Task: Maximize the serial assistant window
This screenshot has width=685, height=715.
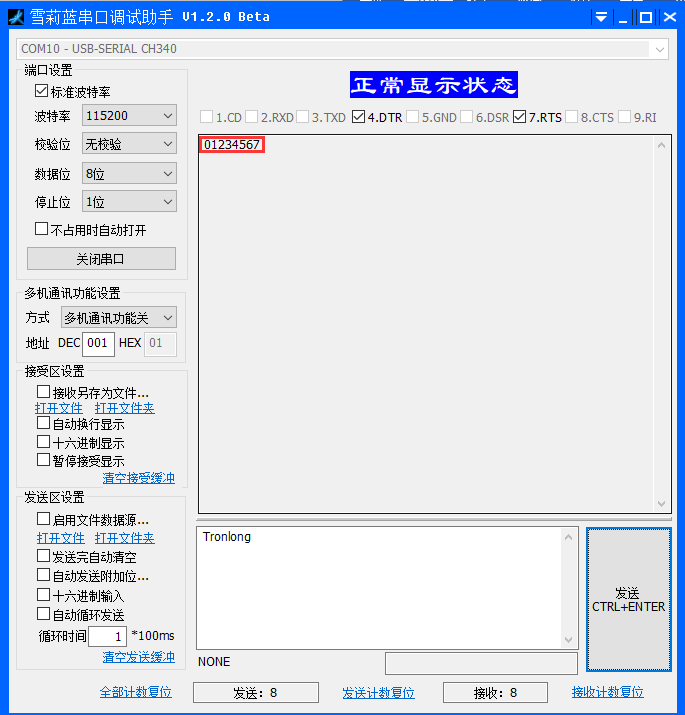Action: [646, 17]
